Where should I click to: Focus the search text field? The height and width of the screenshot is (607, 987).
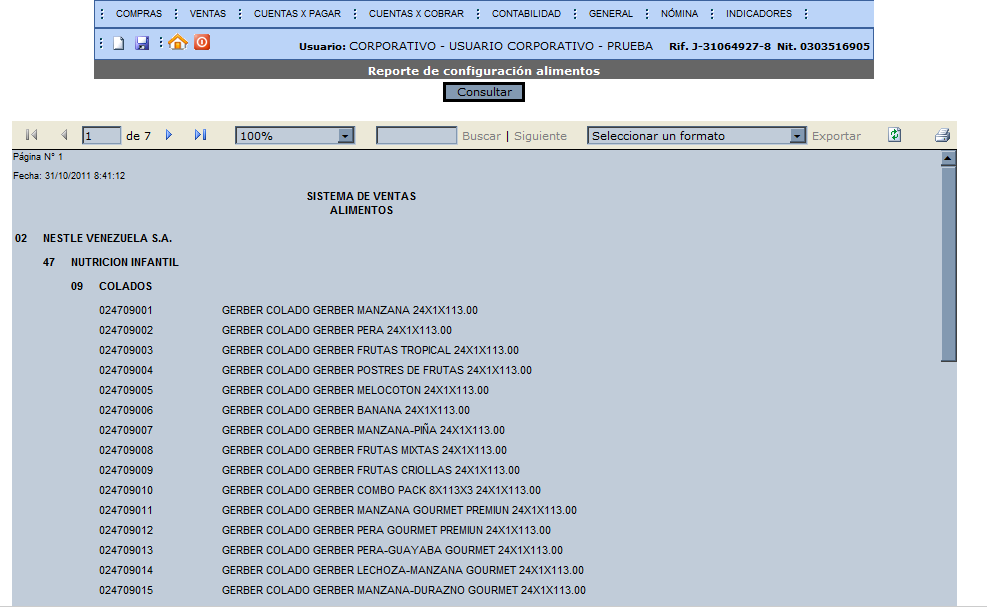click(417, 135)
